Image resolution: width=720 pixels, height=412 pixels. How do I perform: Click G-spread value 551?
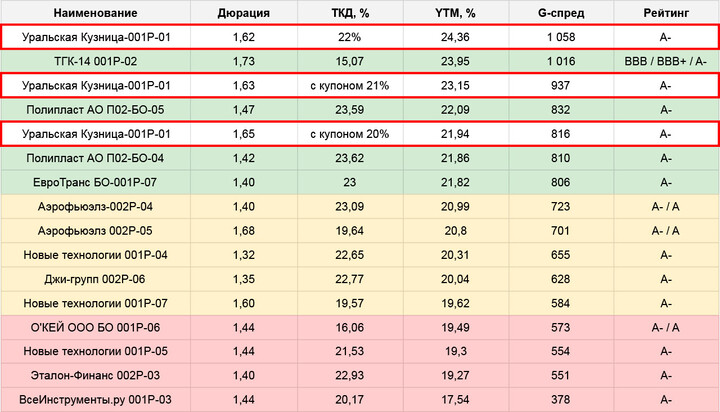561,376
